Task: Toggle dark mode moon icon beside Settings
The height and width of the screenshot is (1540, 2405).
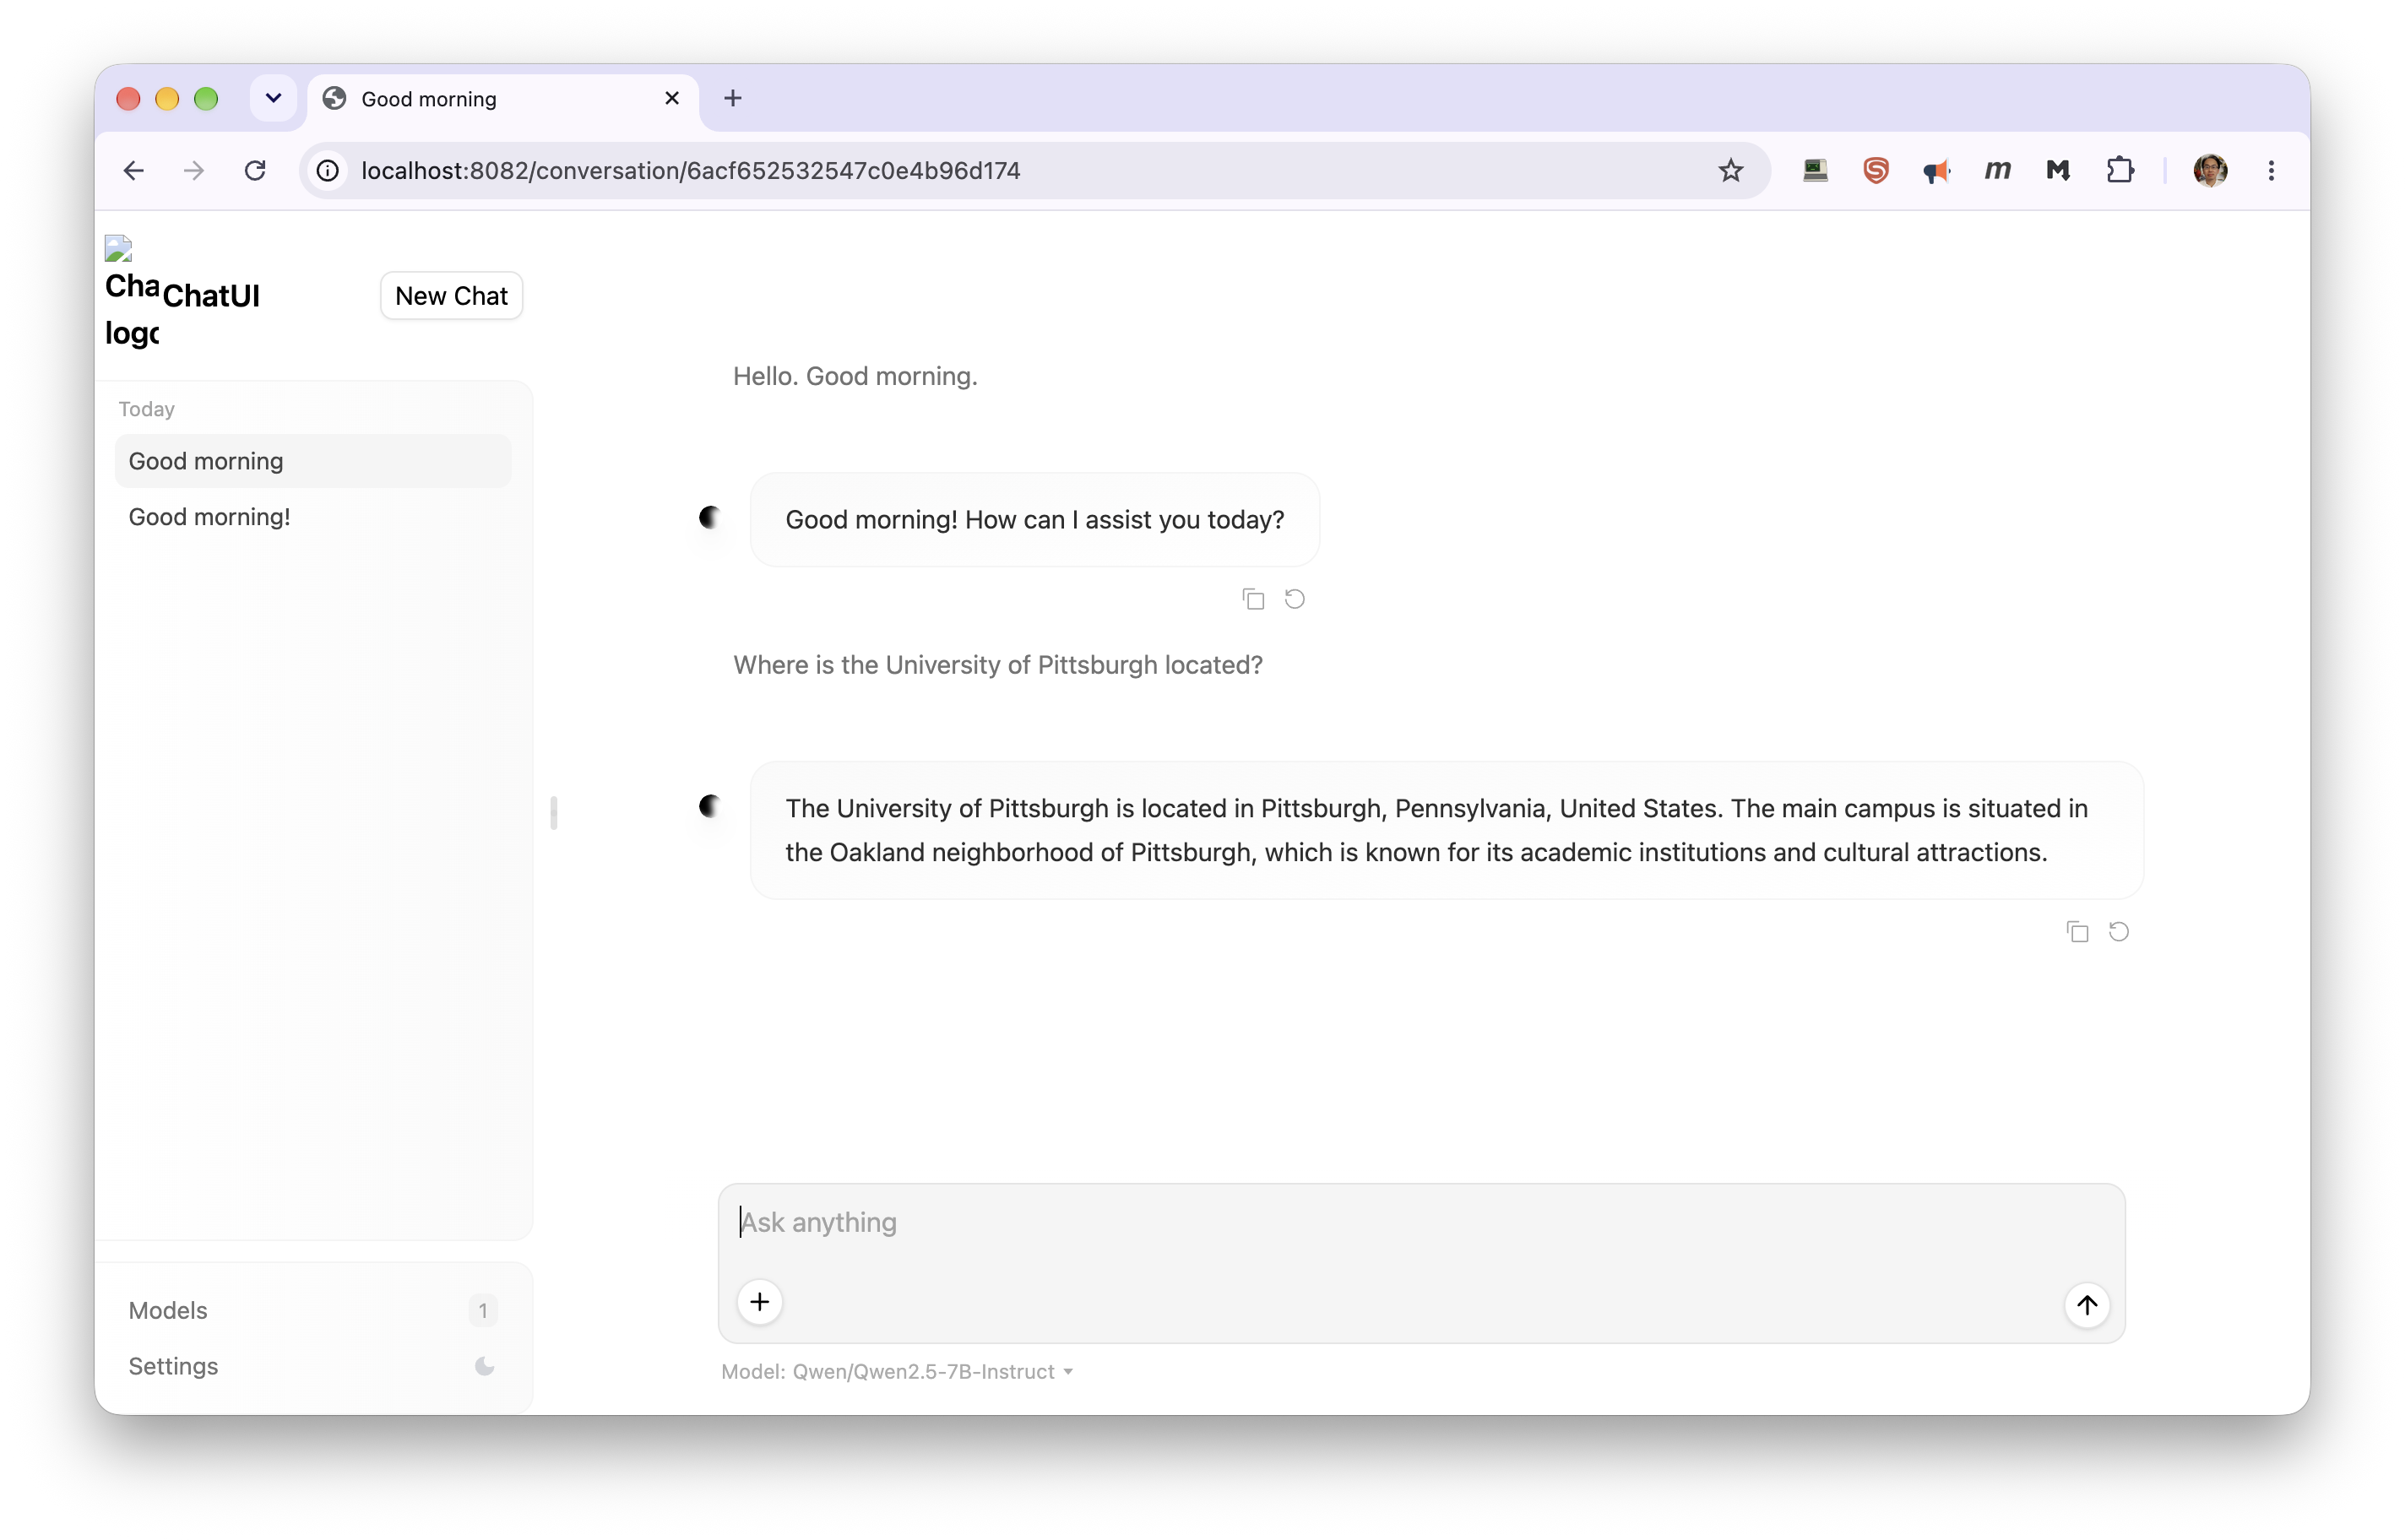Action: tap(485, 1366)
